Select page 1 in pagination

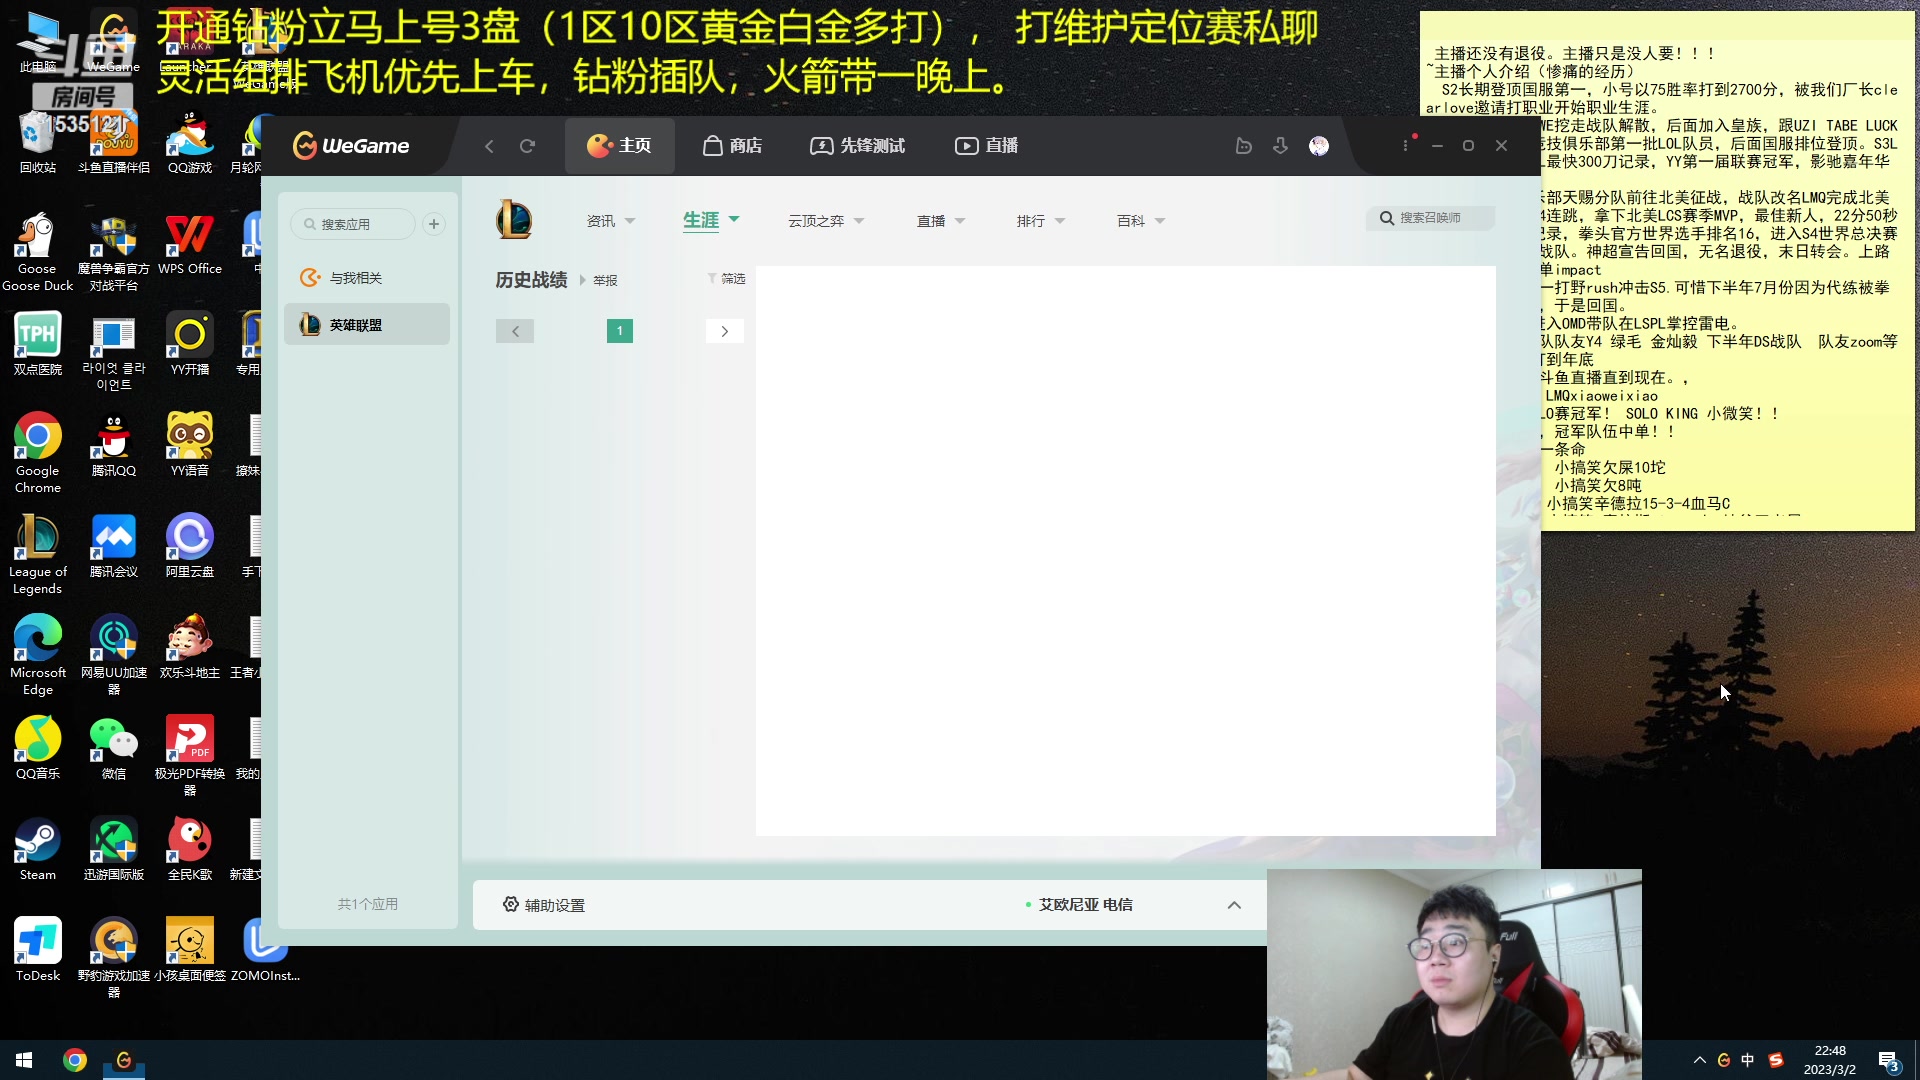click(x=620, y=331)
